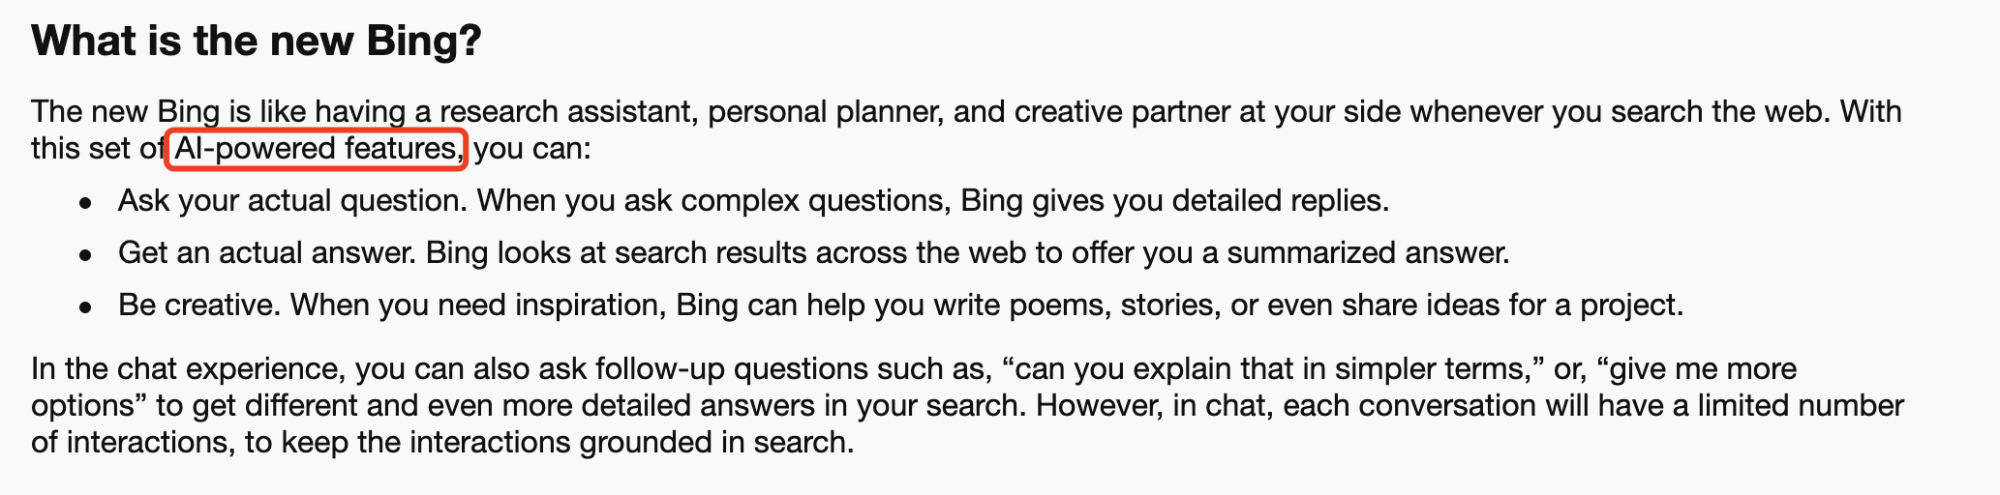Viewport: 2000px width, 495px height.
Task: Click the words 'creative partner'
Action: pos(1122,111)
